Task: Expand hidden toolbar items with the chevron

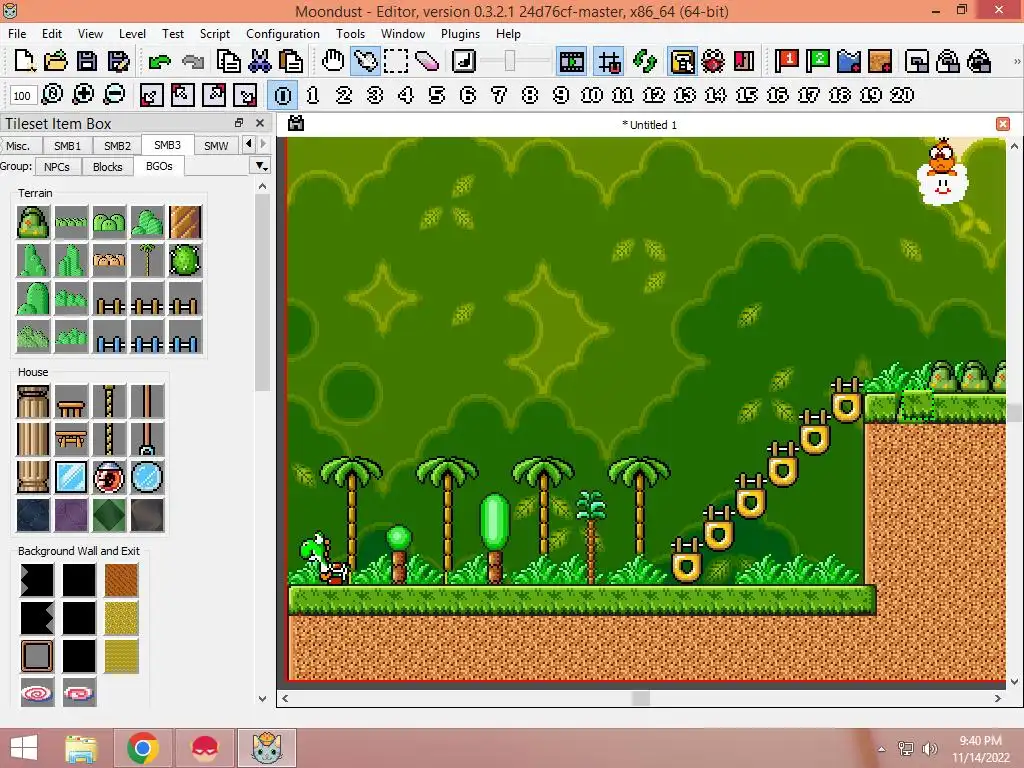Action: tap(1016, 61)
